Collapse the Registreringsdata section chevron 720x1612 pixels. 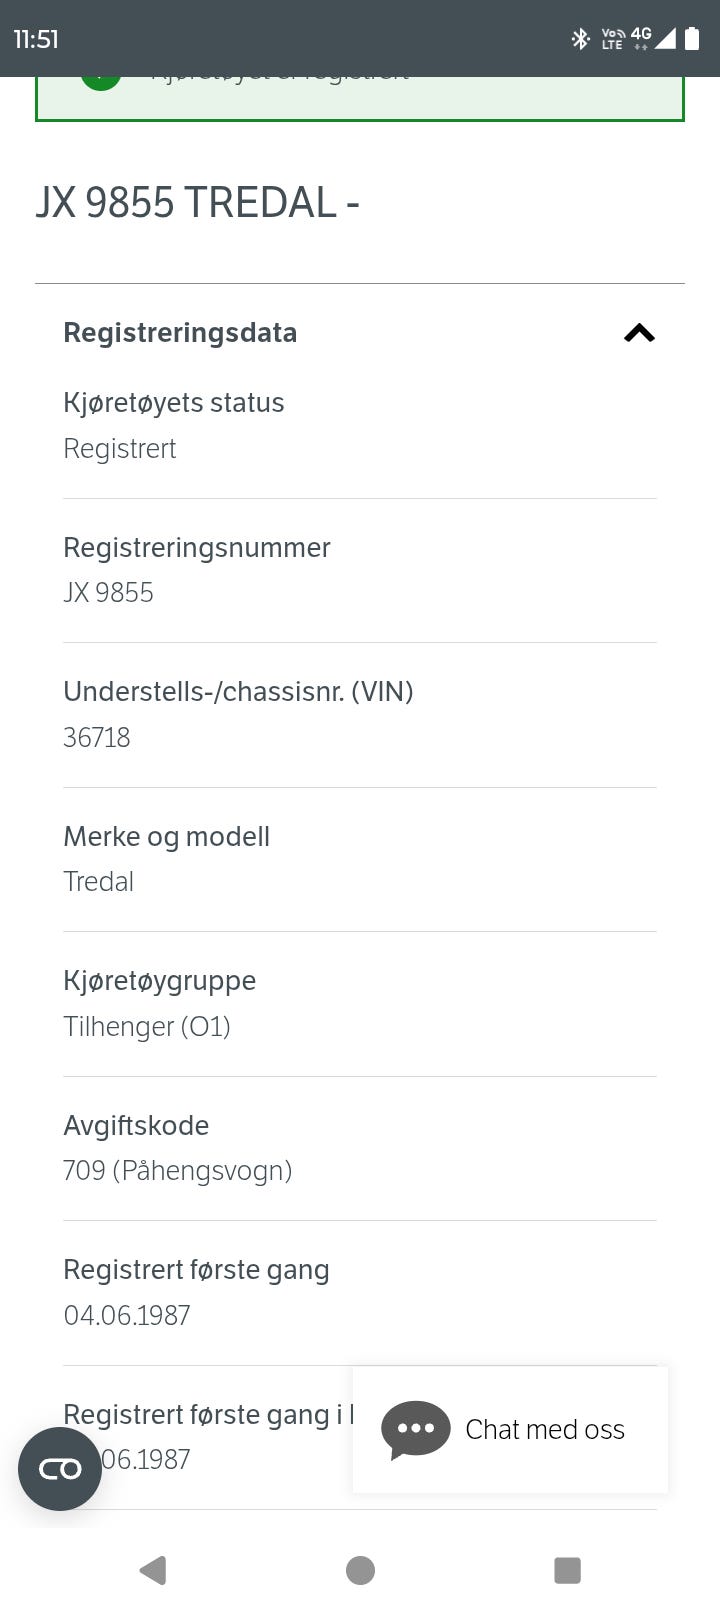pos(639,333)
